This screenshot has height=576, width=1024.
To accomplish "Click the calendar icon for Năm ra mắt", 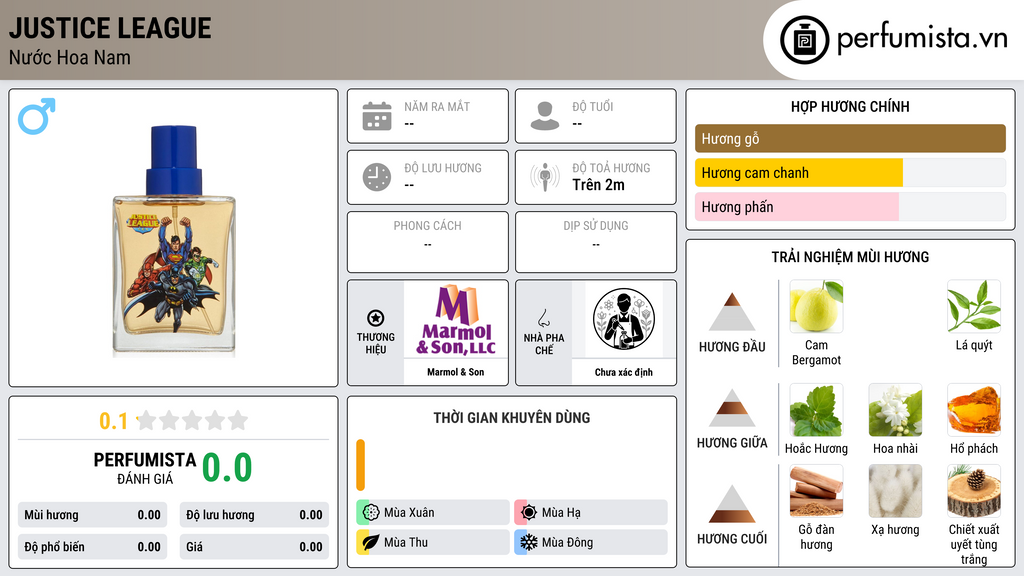I will click(x=377, y=116).
